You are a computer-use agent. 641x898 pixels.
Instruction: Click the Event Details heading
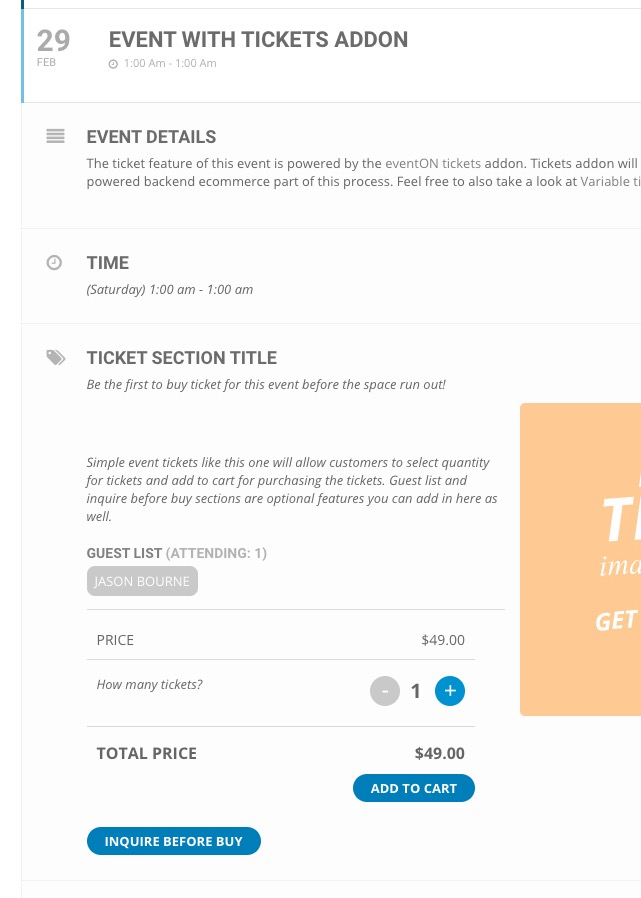click(151, 137)
